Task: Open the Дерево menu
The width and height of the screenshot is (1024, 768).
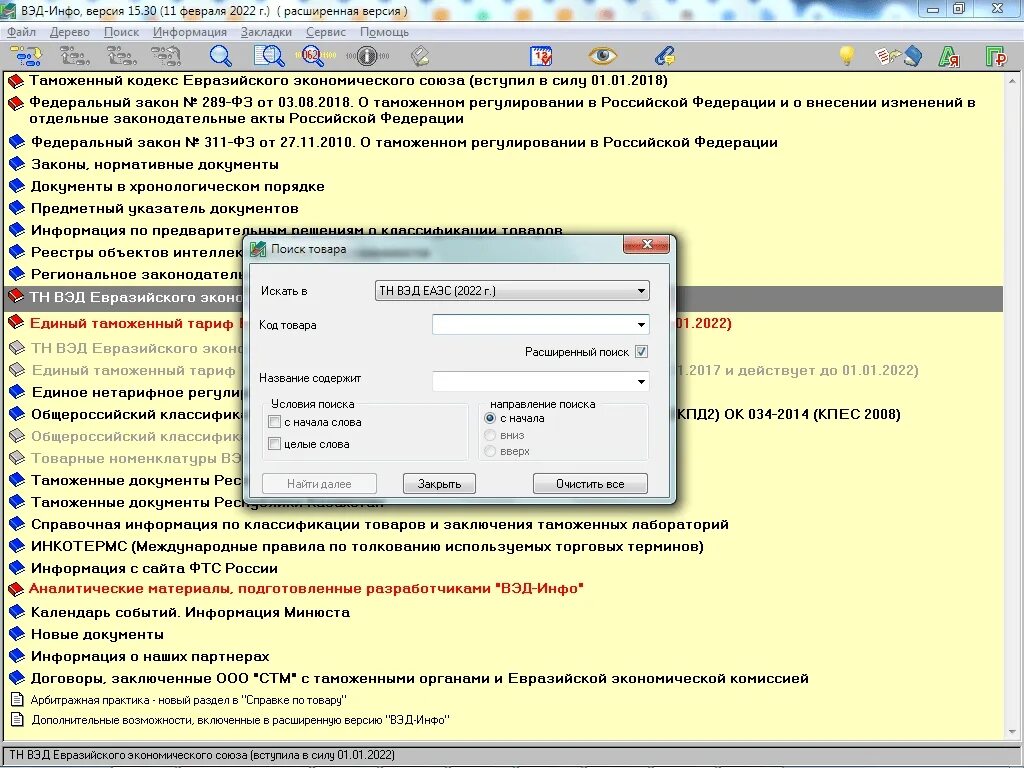Action: (x=70, y=32)
